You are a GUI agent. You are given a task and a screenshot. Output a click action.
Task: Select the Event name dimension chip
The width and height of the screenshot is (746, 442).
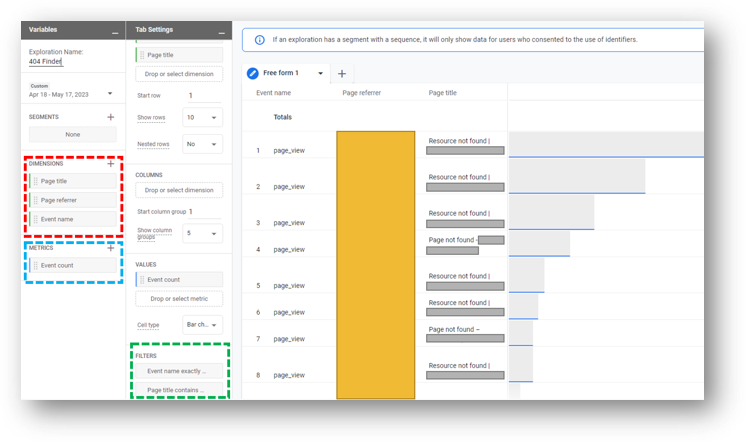(73, 219)
